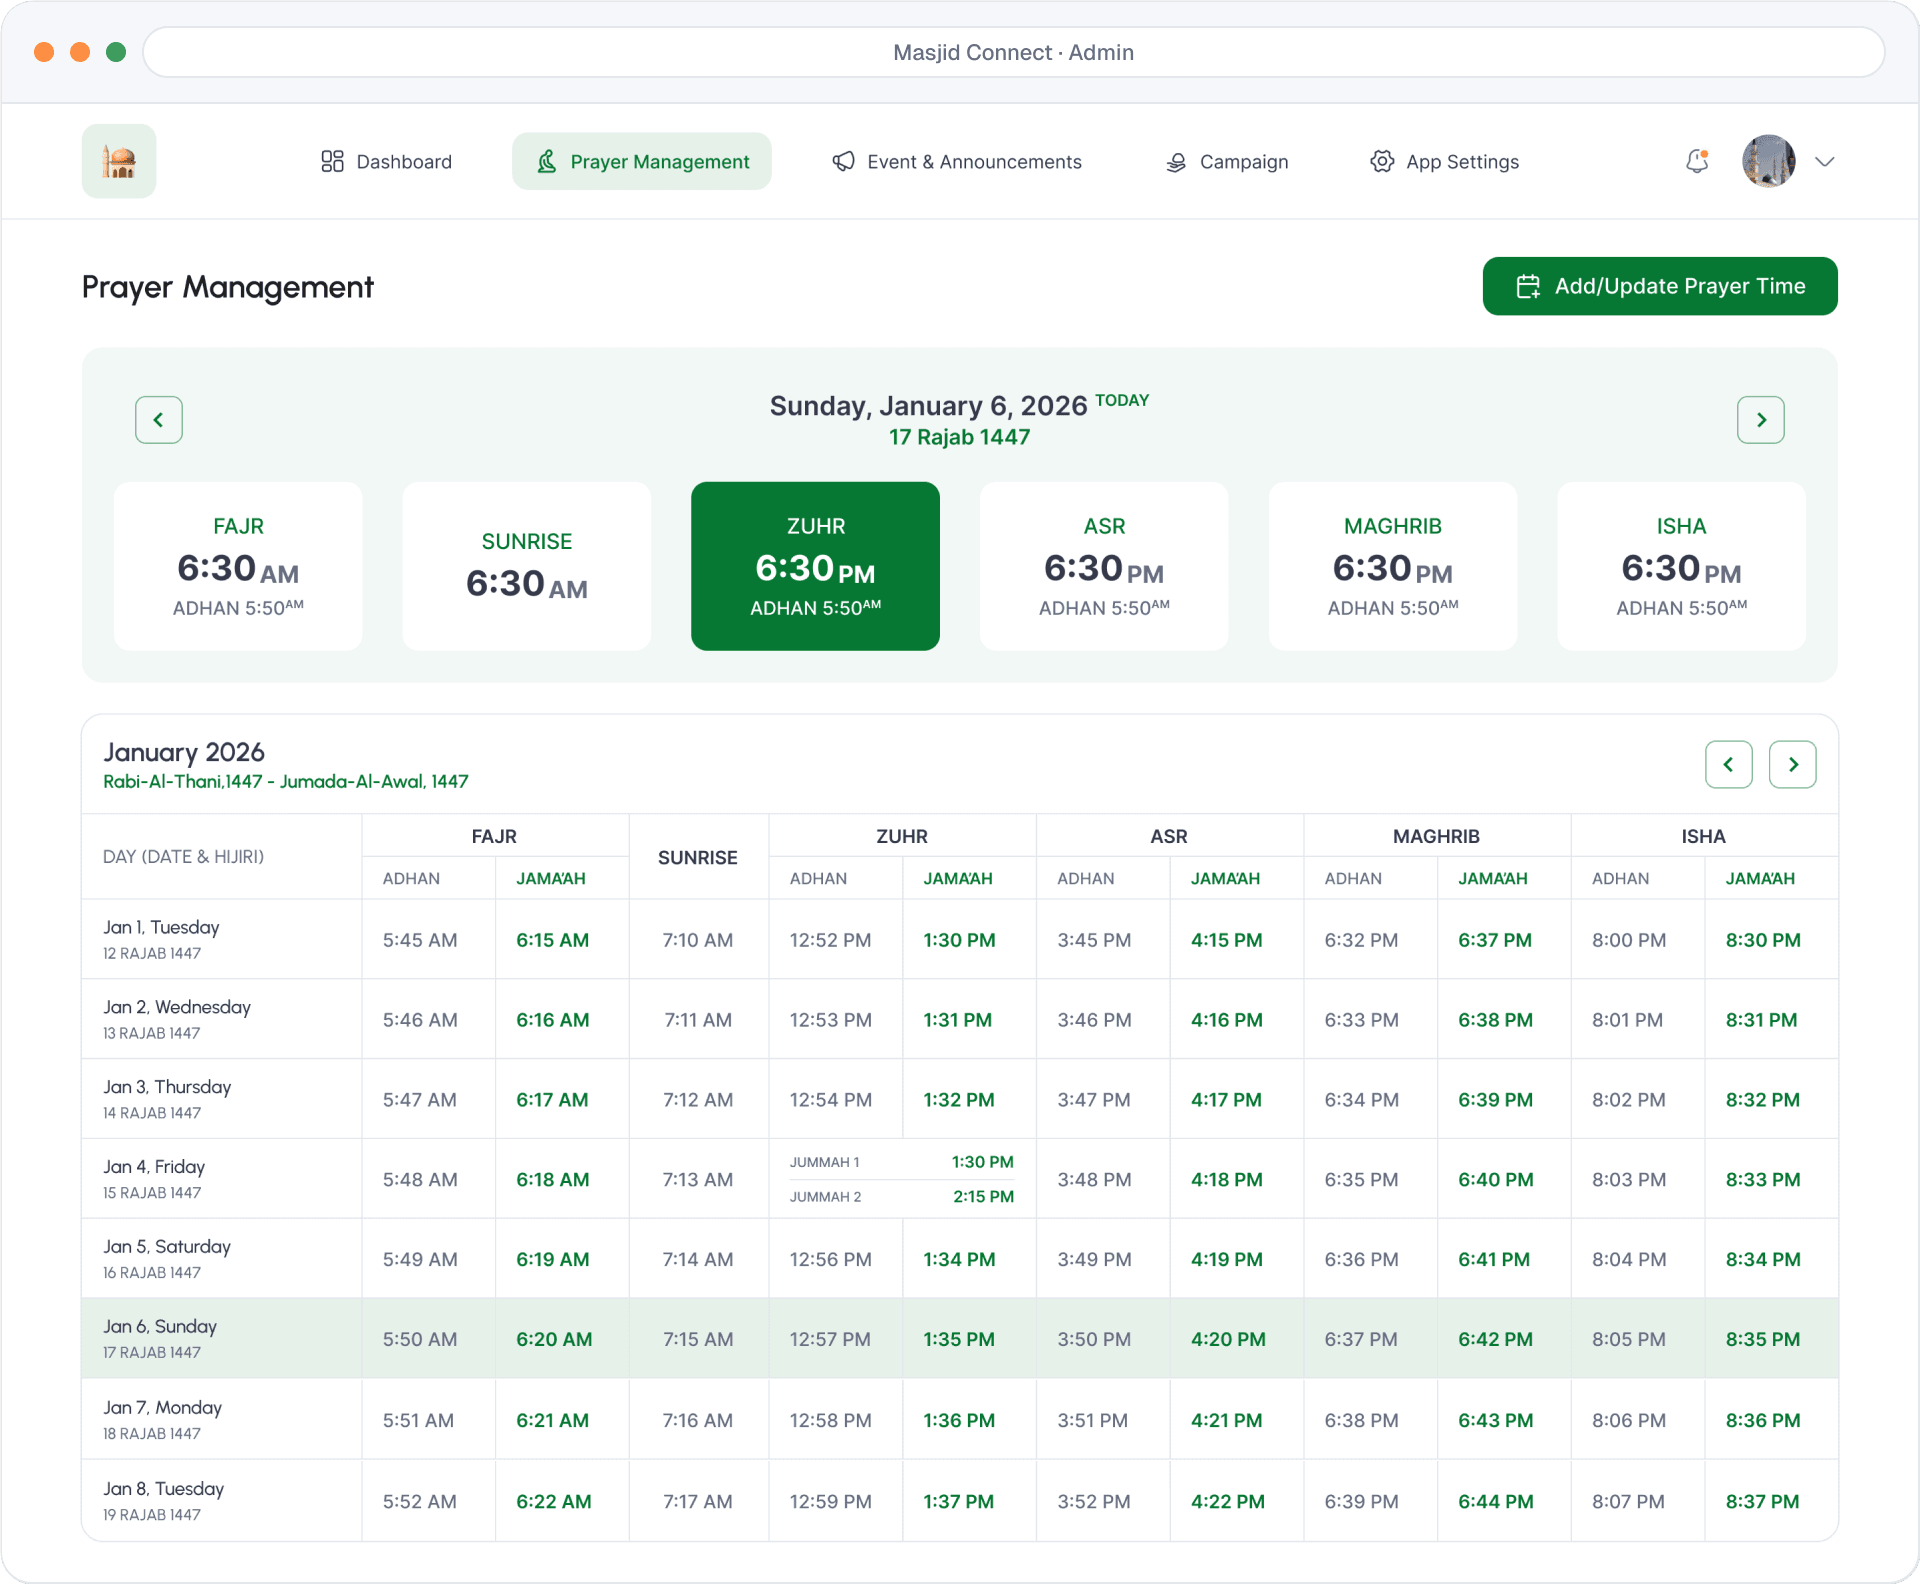Go to previous day arrow
The width and height of the screenshot is (1920, 1584).
(x=159, y=420)
